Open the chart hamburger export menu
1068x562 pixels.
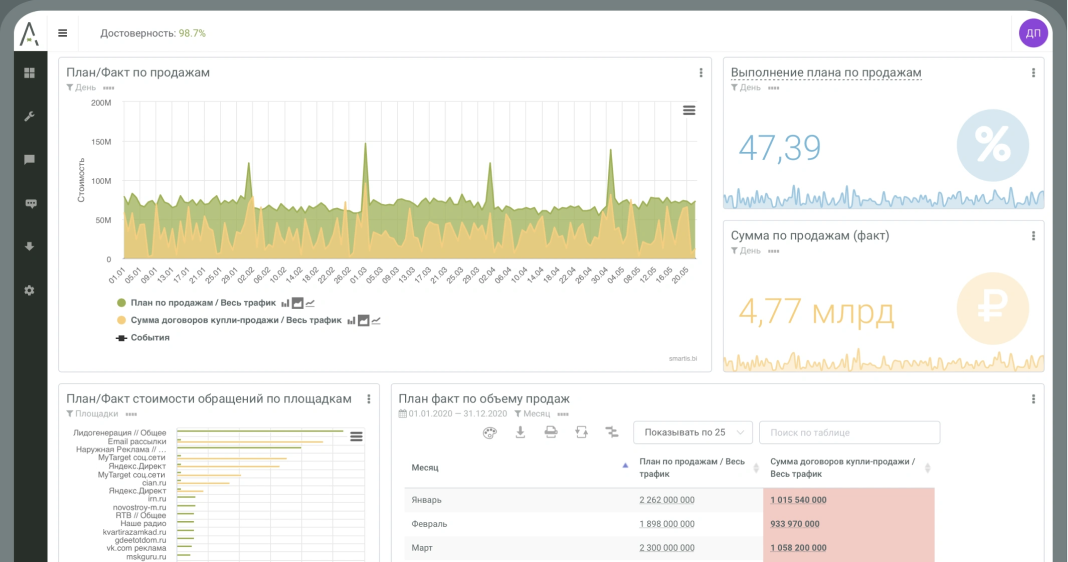click(689, 110)
